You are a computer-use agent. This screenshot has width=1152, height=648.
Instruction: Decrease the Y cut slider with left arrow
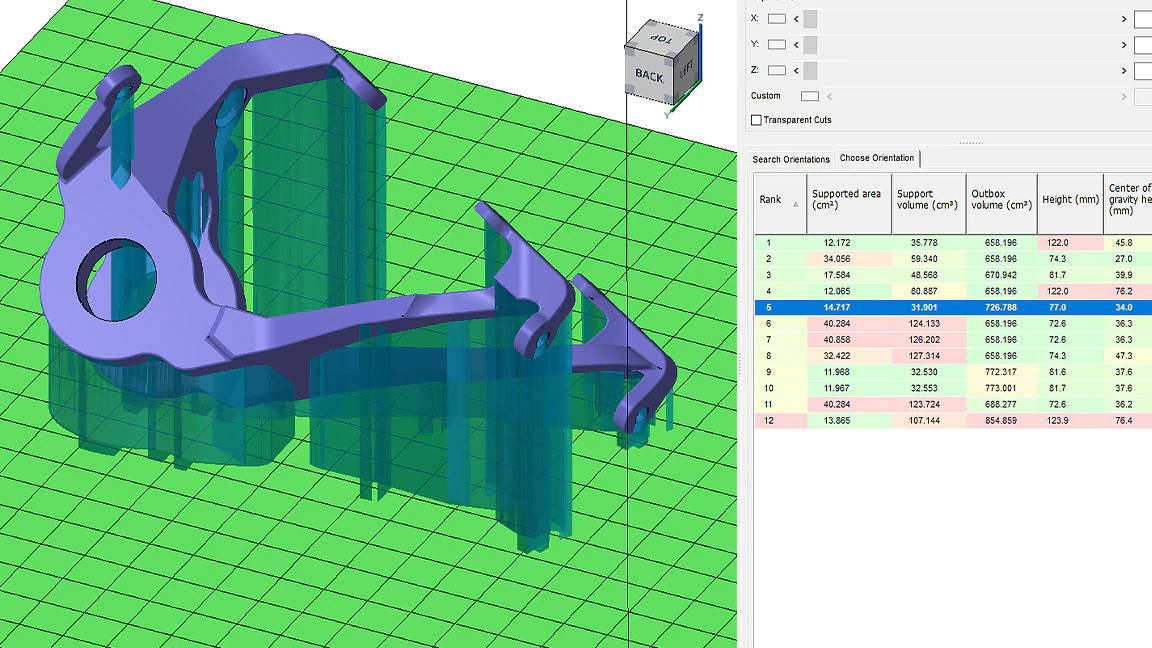tap(796, 45)
